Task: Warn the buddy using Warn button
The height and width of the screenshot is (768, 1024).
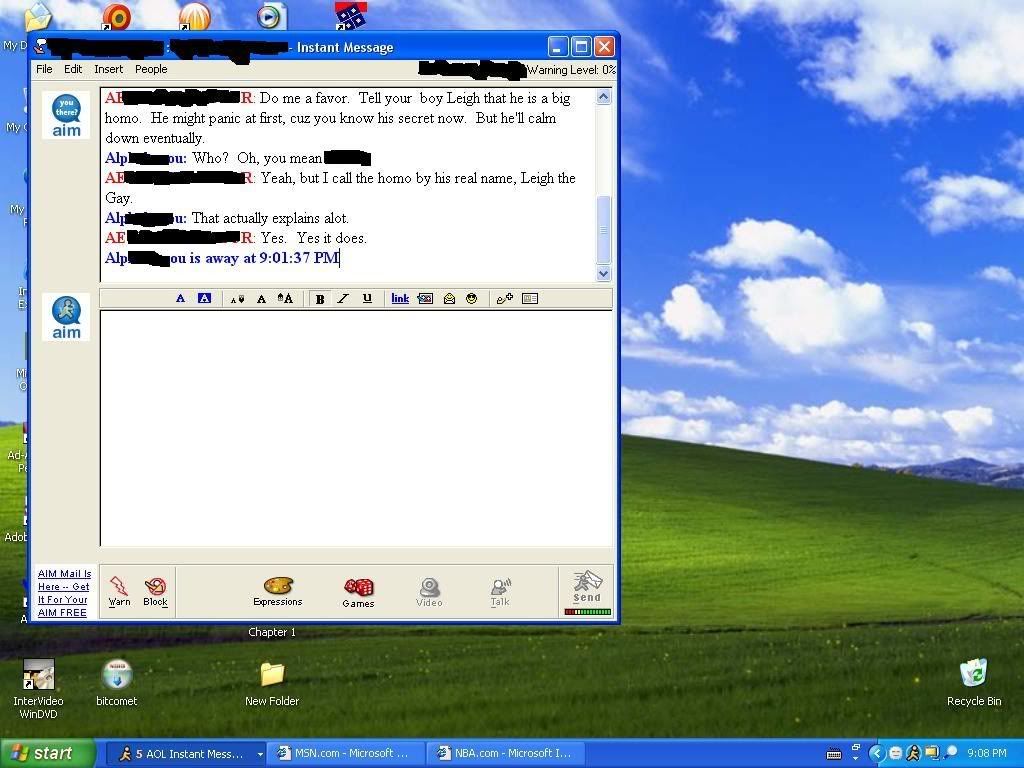Action: click(120, 591)
